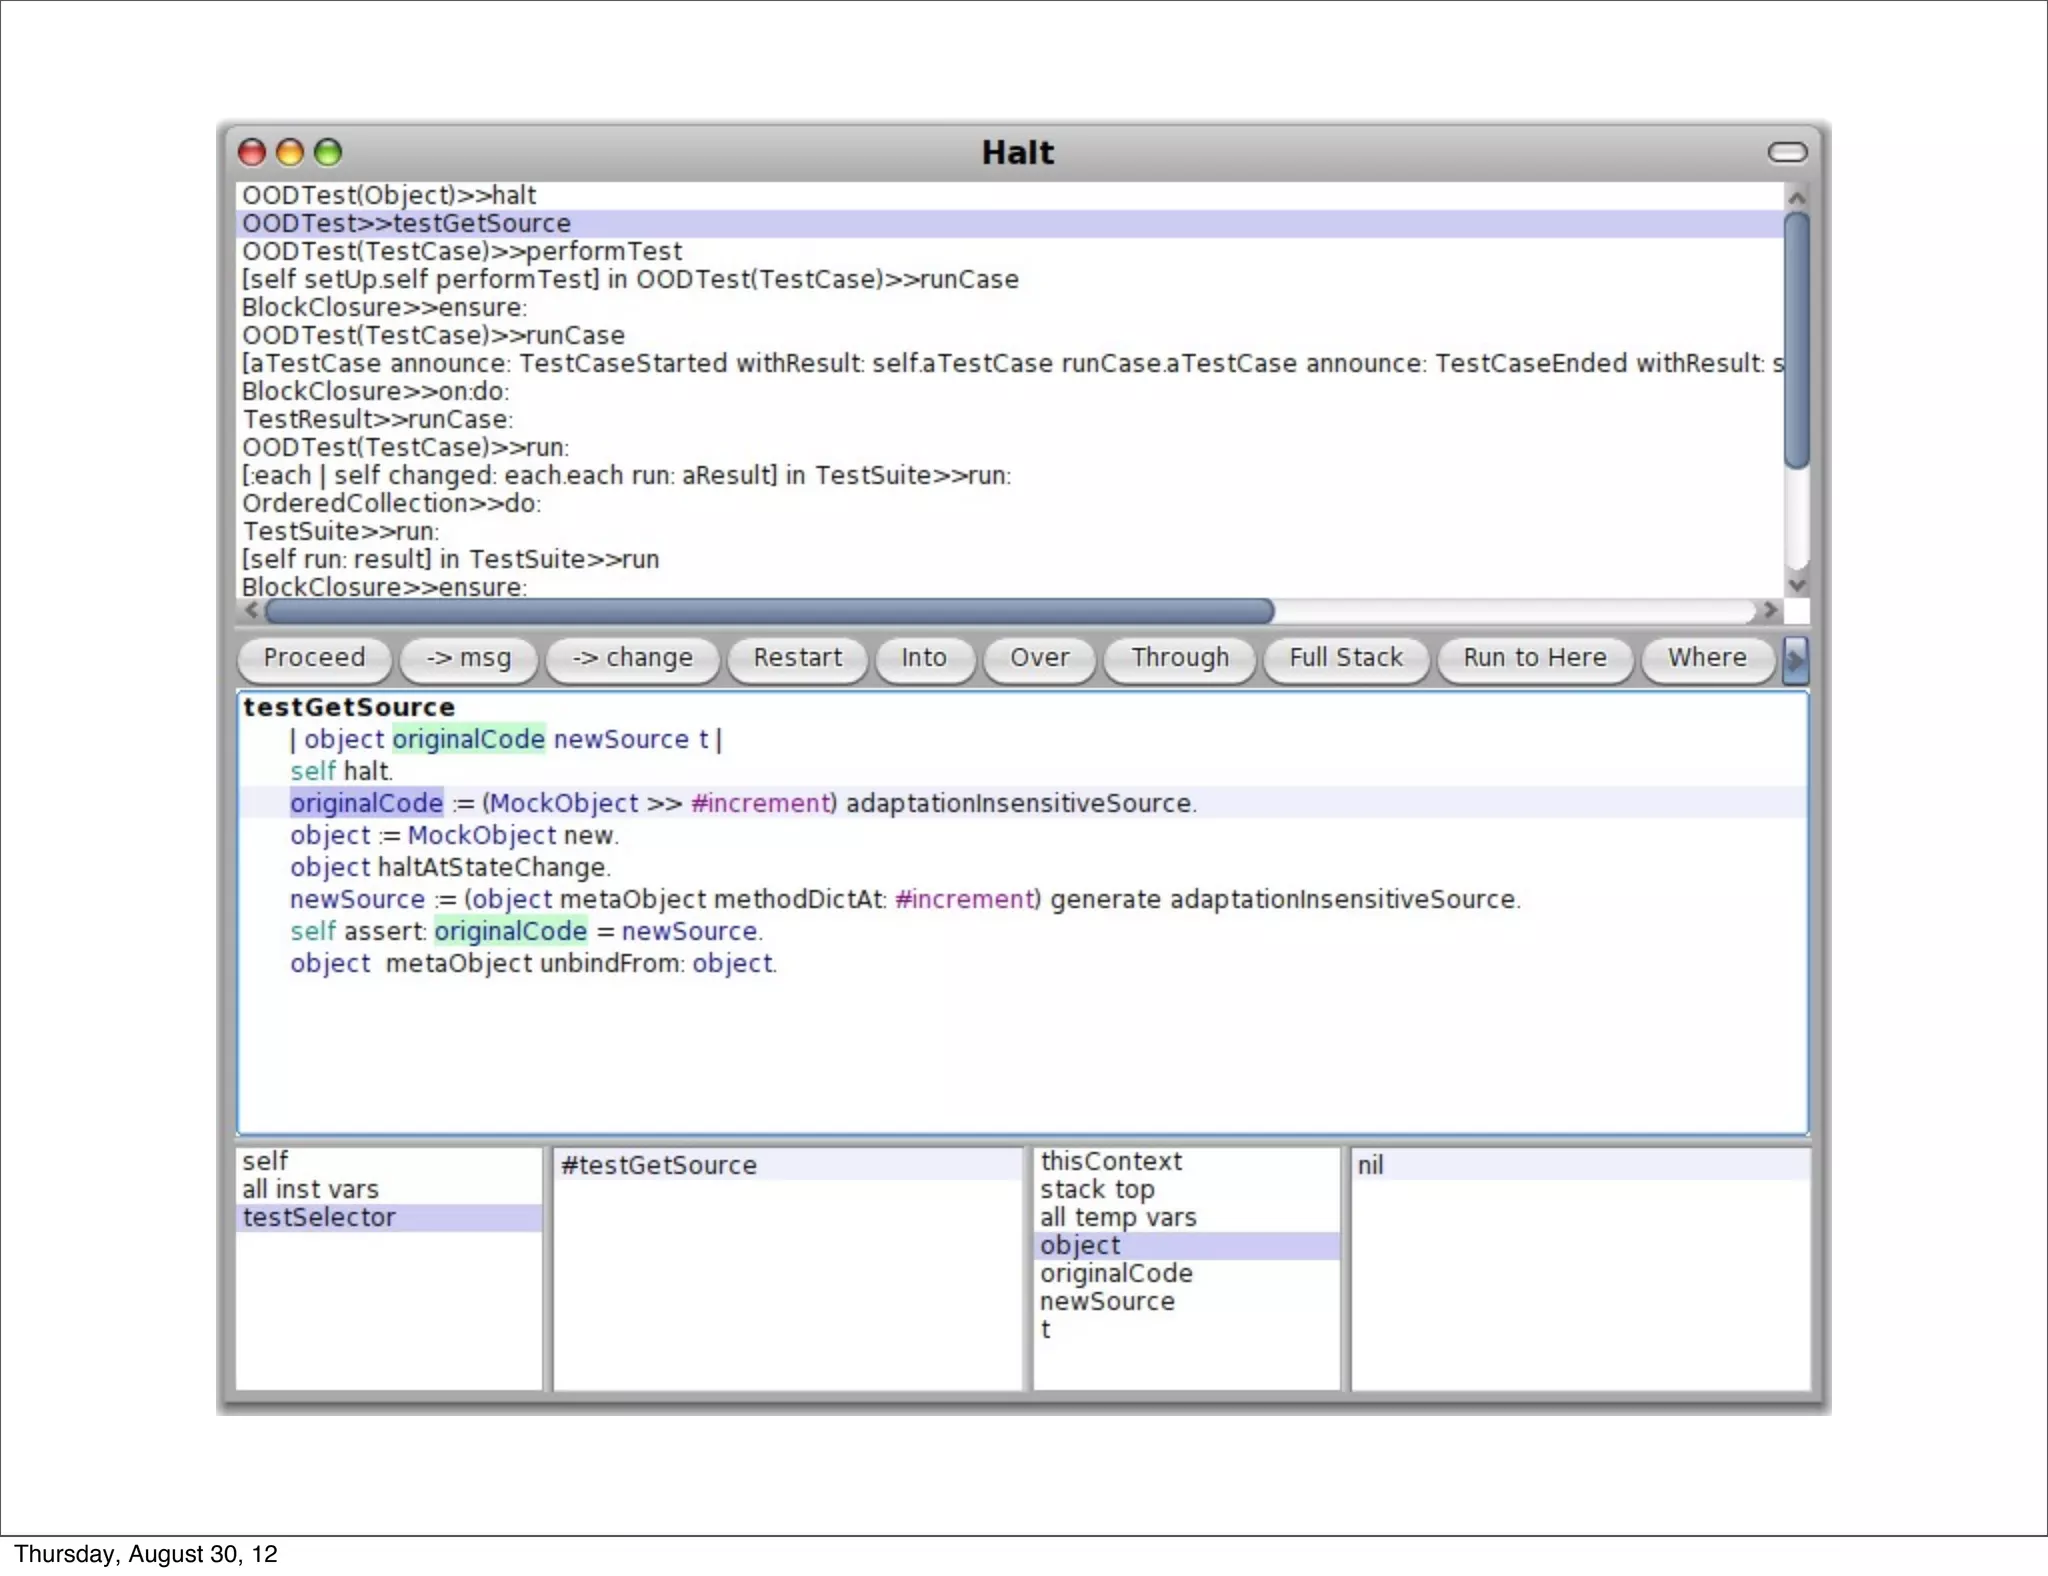Click the yellow minimize window button

[x=290, y=152]
